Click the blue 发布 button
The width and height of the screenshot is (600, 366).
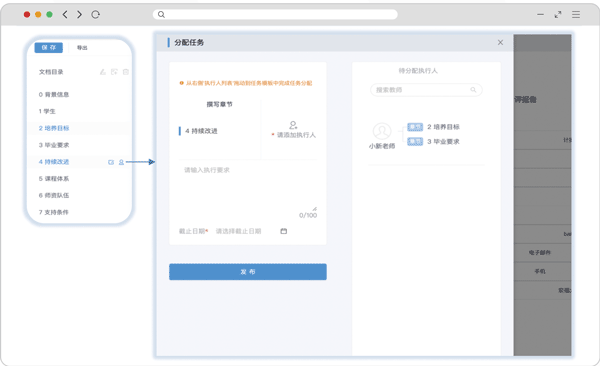click(x=248, y=272)
